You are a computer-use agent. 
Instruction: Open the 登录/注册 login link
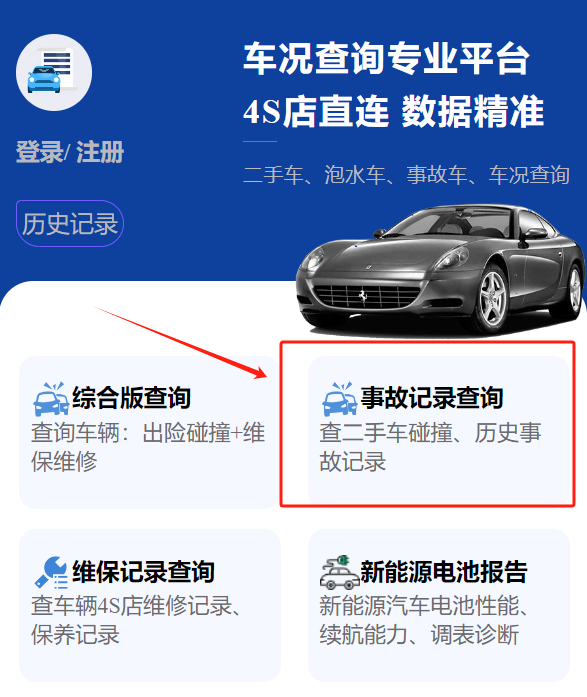tap(70, 152)
